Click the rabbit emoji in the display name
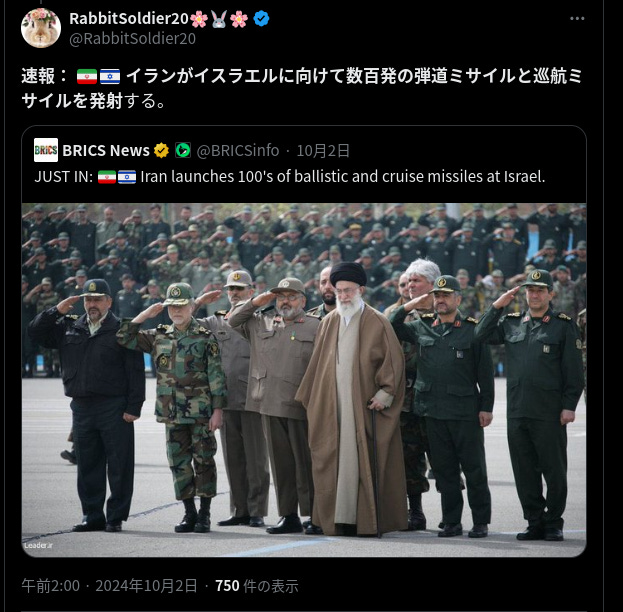 coord(219,19)
